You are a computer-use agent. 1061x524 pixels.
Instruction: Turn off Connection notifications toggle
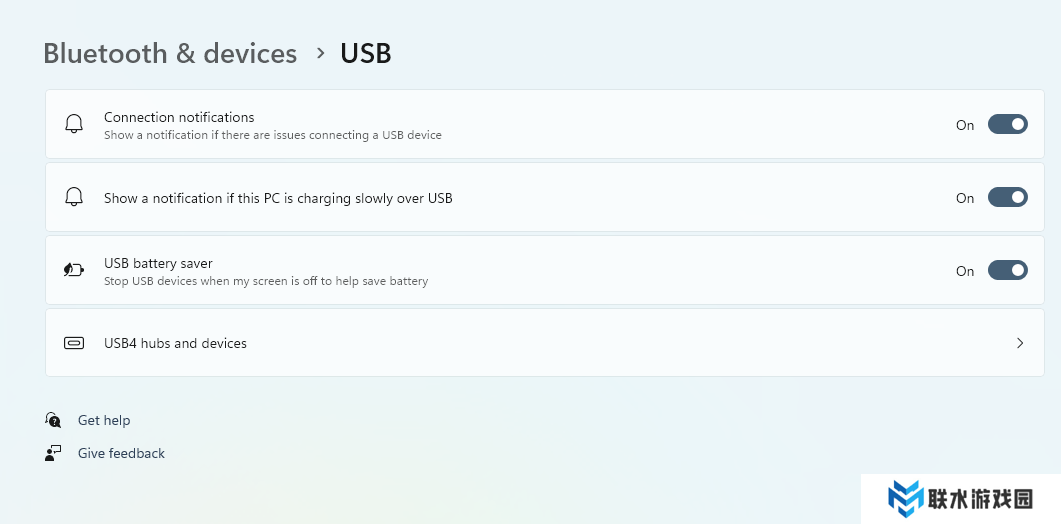[x=1007, y=124]
